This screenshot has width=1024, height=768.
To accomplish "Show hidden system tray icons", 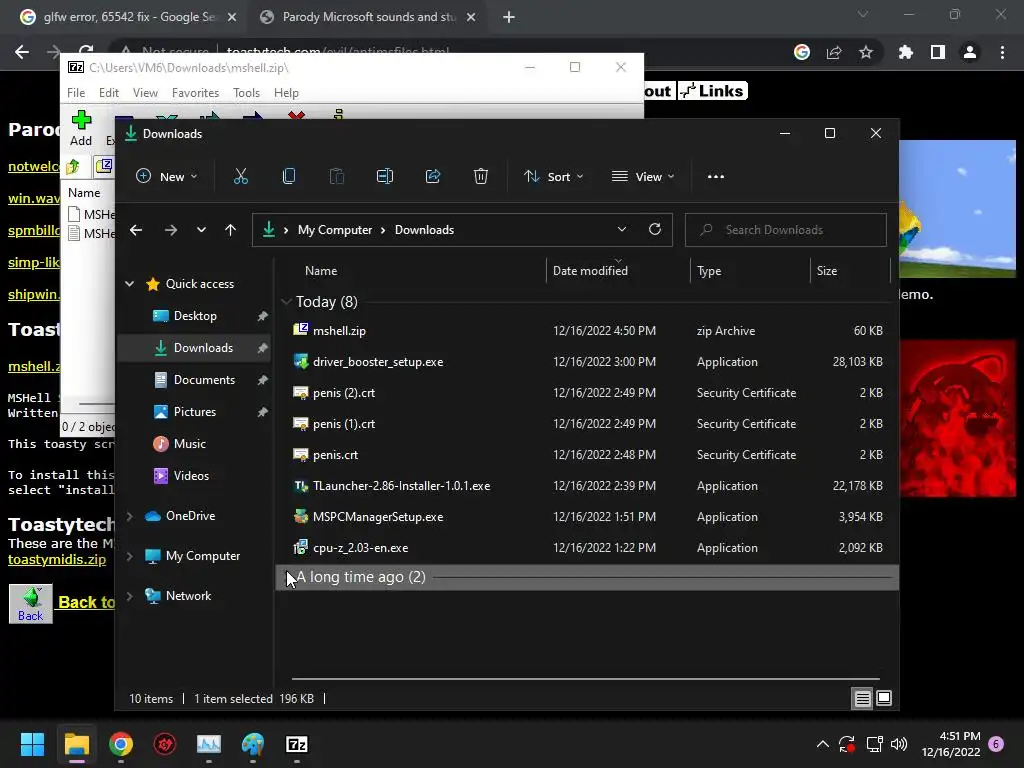I will [x=823, y=744].
